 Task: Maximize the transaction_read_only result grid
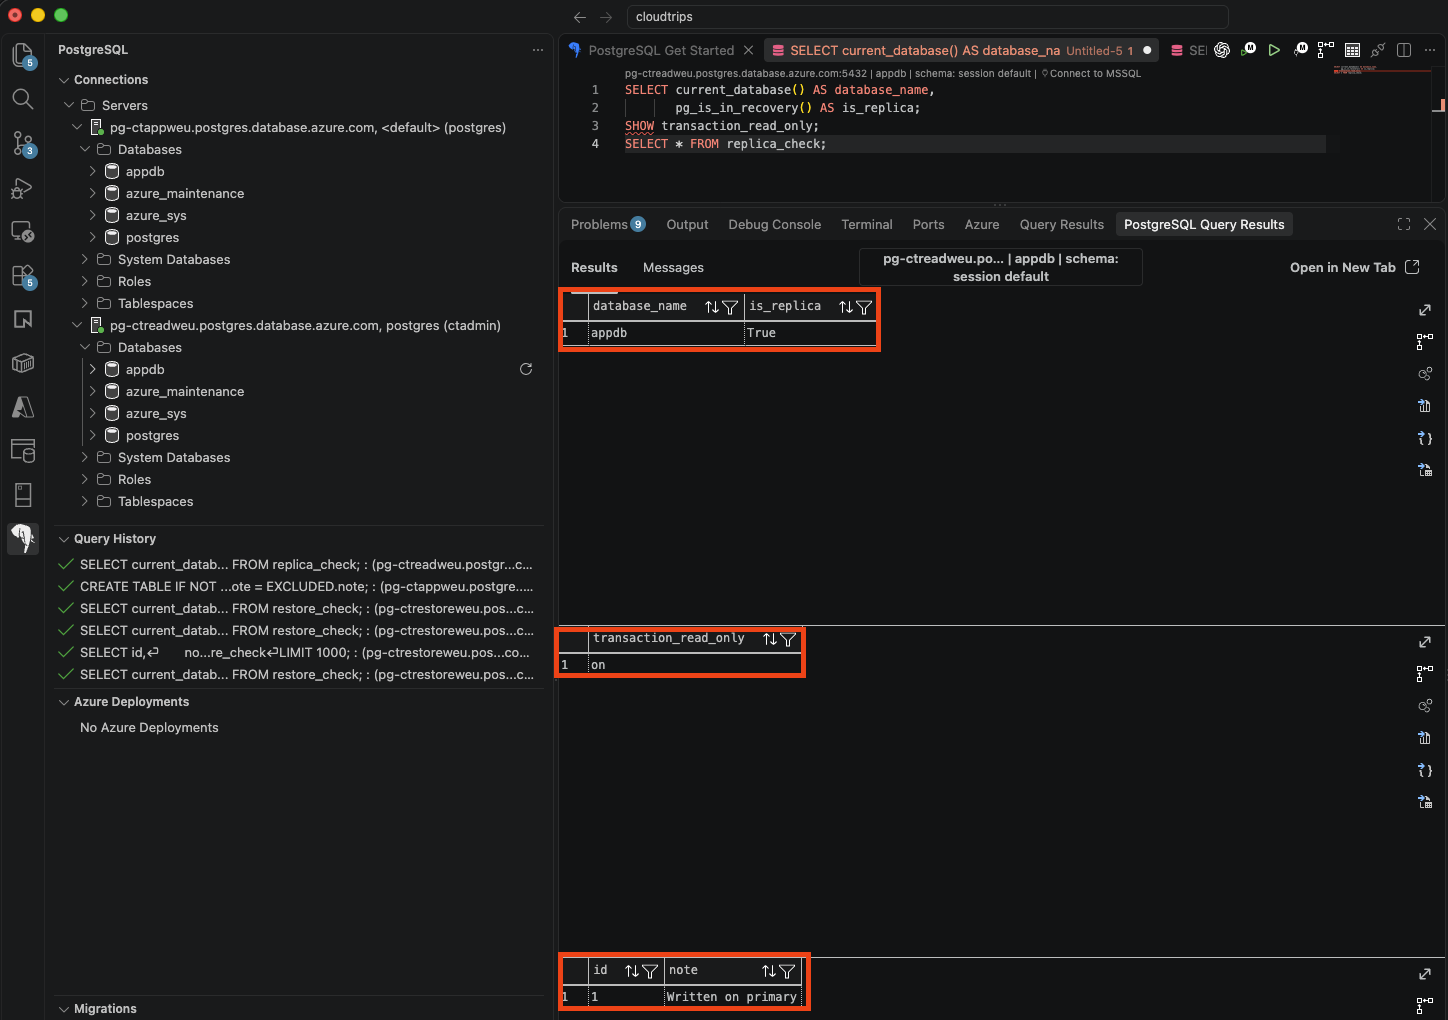[1425, 642]
